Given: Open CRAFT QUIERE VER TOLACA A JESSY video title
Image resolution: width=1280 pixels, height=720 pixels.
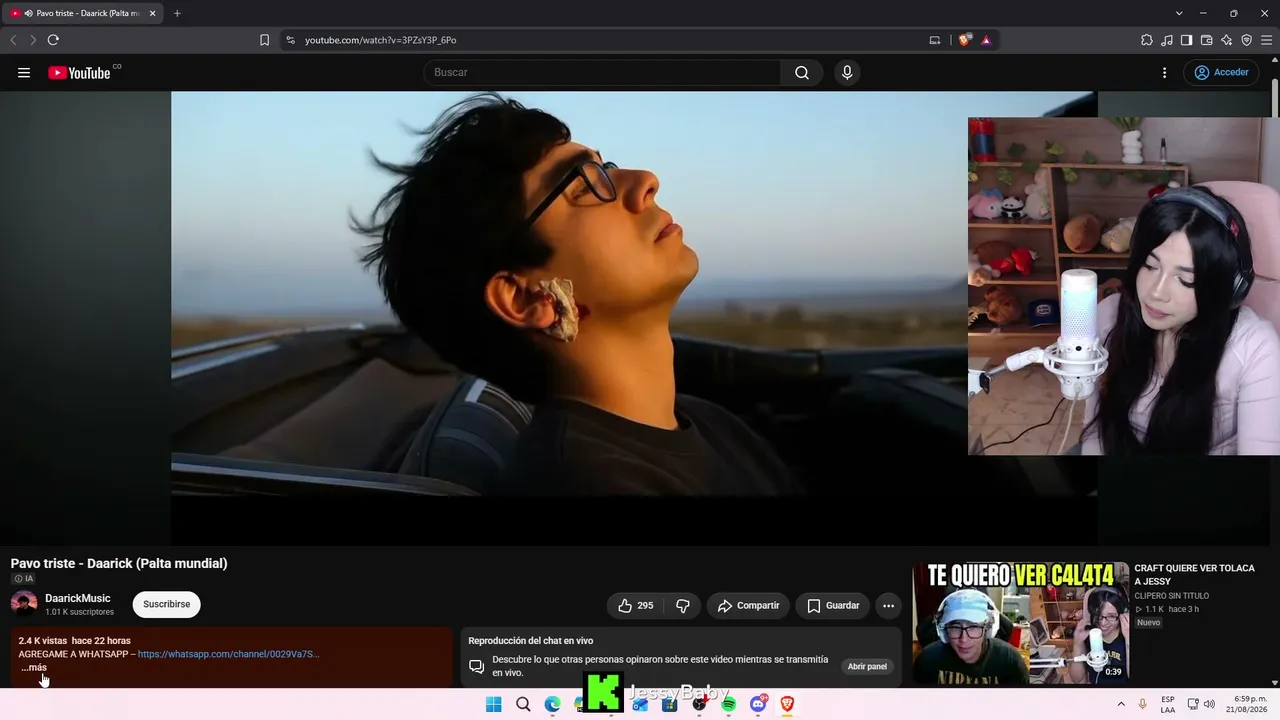Looking at the screenshot, I should tap(1194, 575).
